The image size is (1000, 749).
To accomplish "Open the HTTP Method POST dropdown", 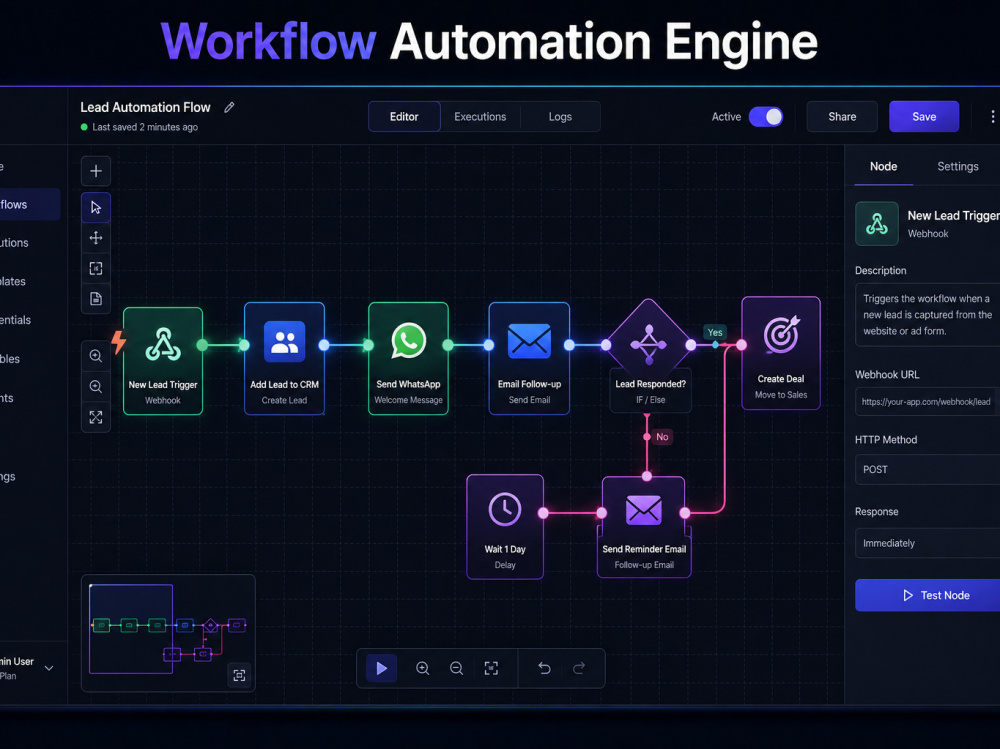I will pos(927,470).
